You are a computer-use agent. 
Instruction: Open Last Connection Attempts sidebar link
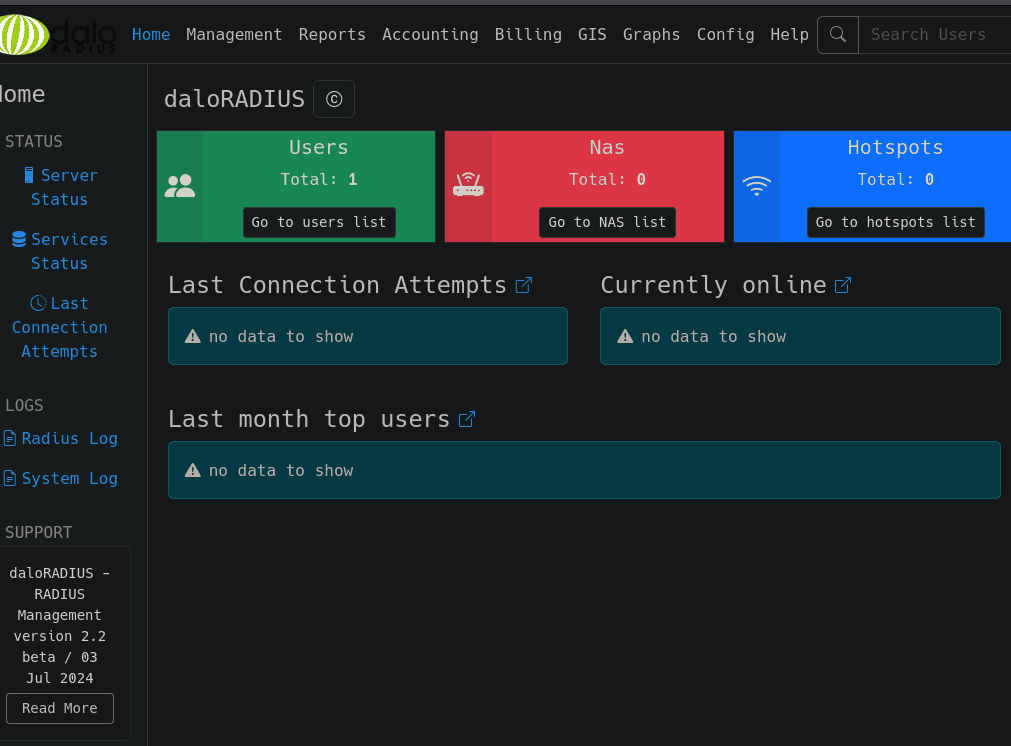(x=60, y=327)
